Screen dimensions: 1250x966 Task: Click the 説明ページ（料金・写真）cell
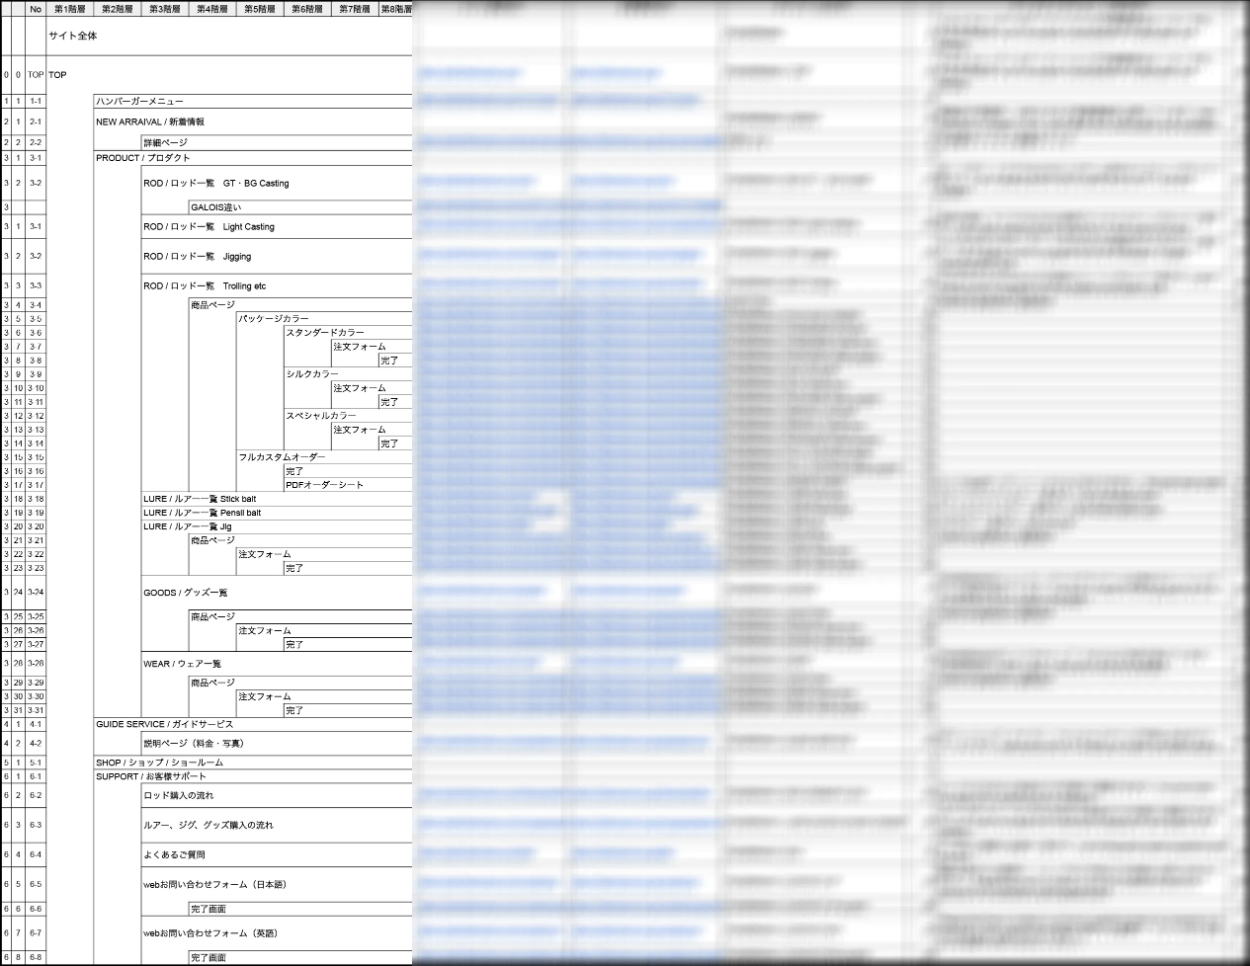click(x=277, y=743)
